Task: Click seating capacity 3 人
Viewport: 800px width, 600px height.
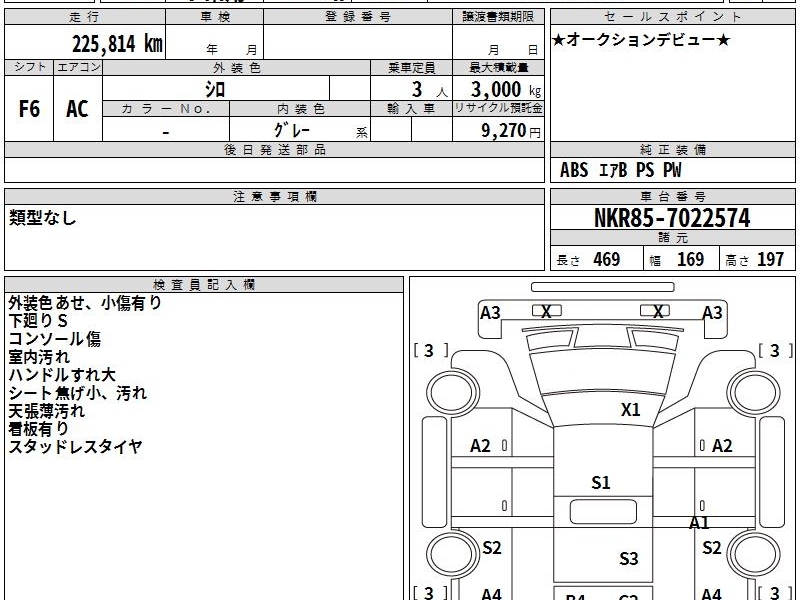Action: pyautogui.click(x=429, y=90)
